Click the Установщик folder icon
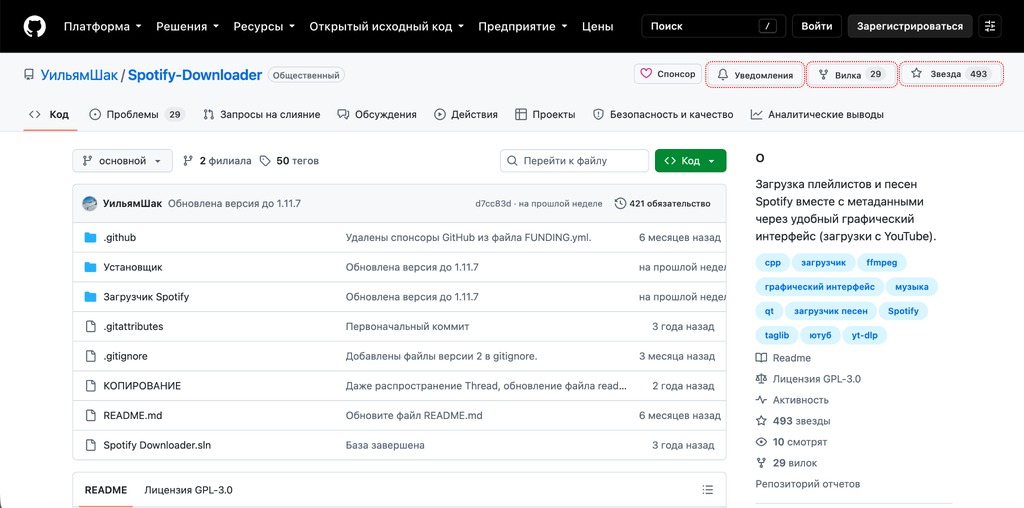The height and width of the screenshot is (508, 1024). (x=90, y=267)
